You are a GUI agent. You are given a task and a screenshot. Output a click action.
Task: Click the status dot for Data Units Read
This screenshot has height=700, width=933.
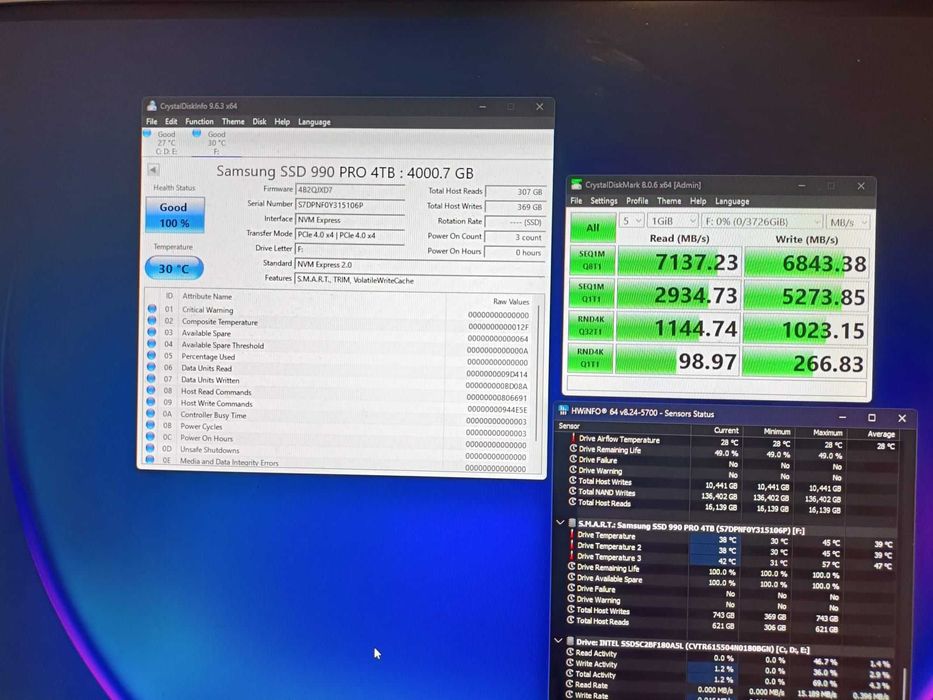coord(151,367)
